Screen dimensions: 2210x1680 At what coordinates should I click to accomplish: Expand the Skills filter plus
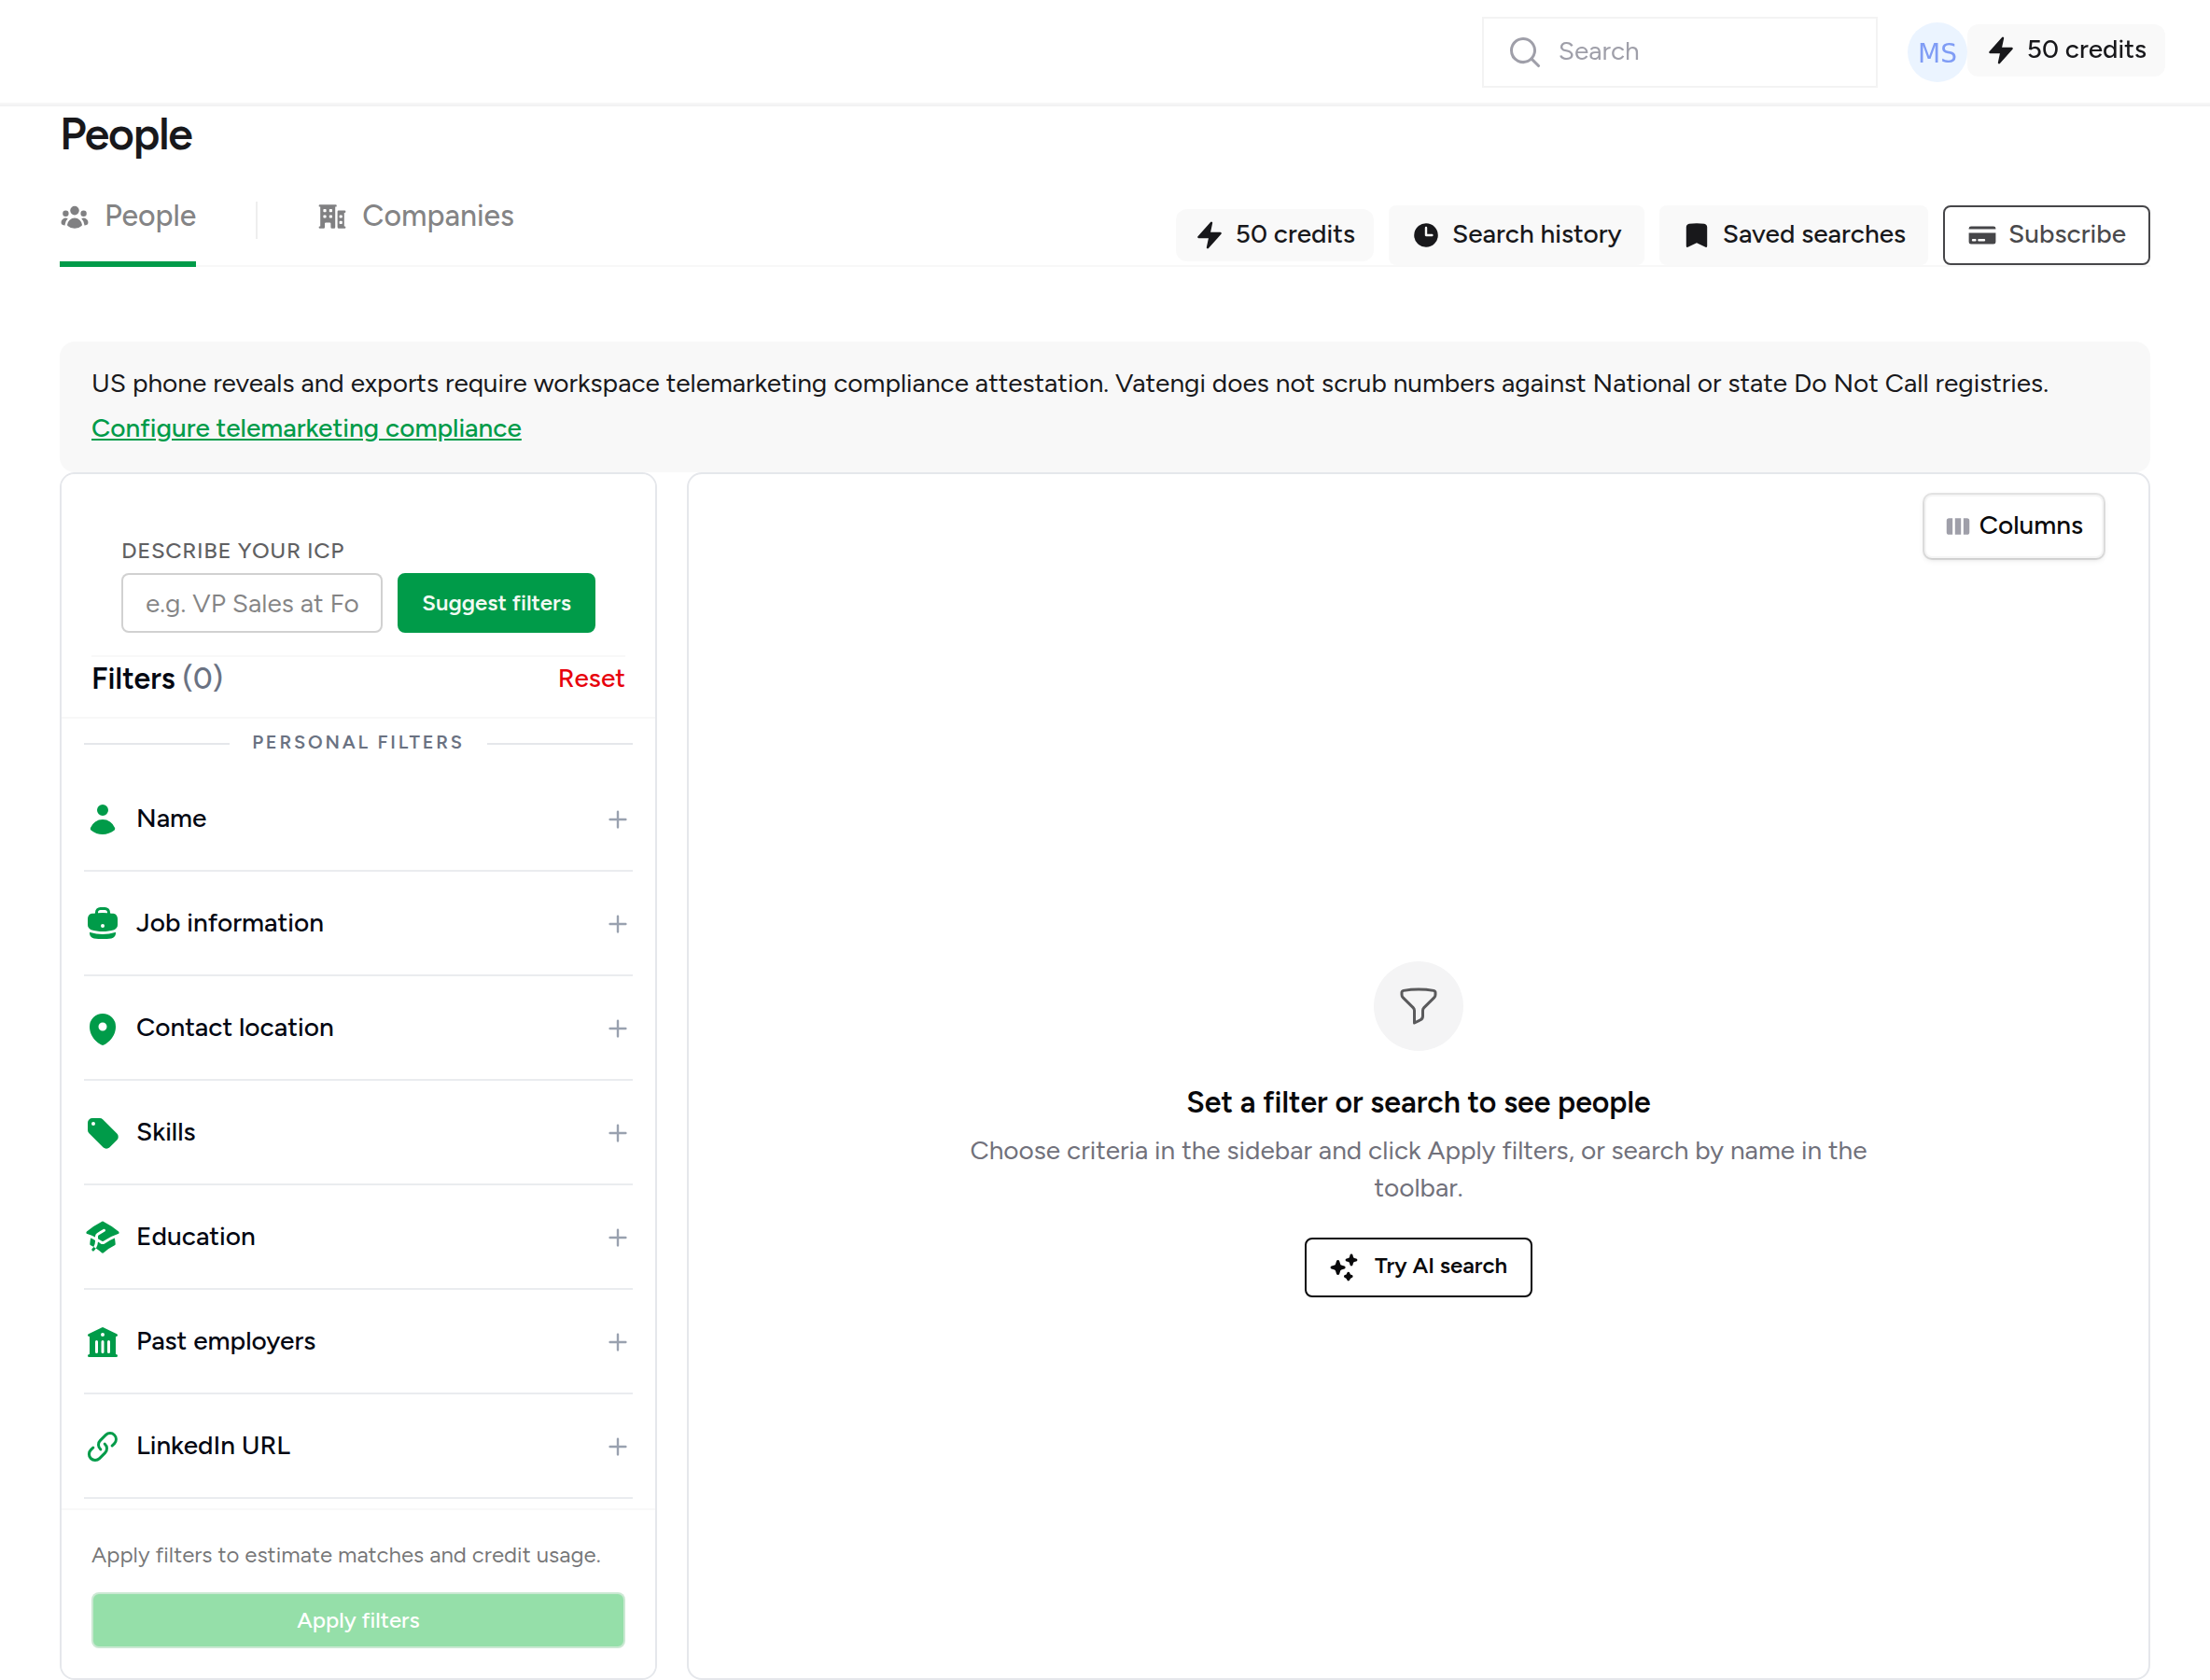coord(617,1133)
